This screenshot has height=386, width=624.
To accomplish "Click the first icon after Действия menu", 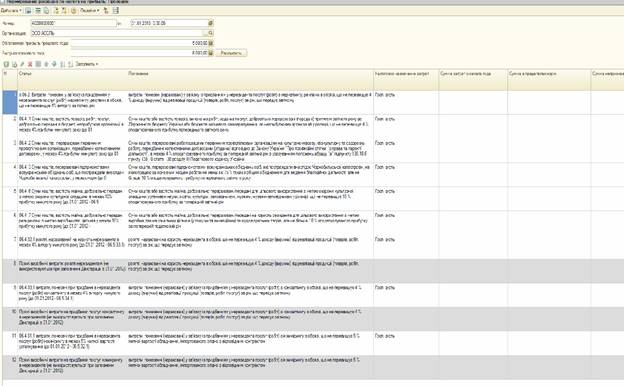I will pos(28,11).
